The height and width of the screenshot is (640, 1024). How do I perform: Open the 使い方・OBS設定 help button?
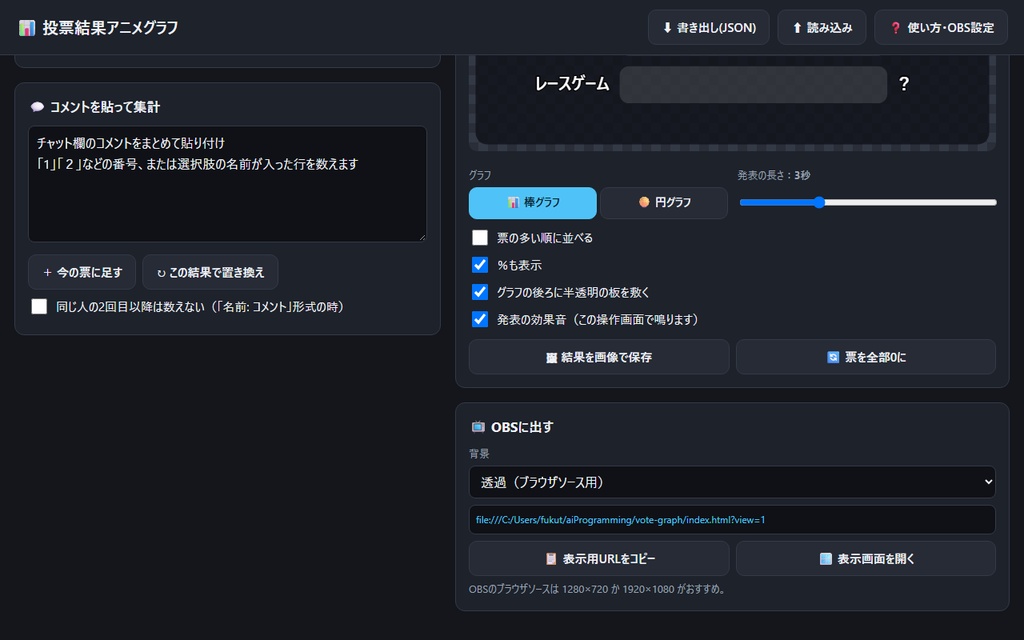(x=941, y=27)
